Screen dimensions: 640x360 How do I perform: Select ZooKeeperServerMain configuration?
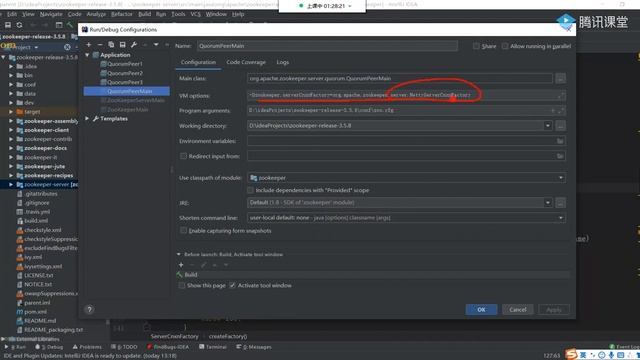[x=136, y=100]
